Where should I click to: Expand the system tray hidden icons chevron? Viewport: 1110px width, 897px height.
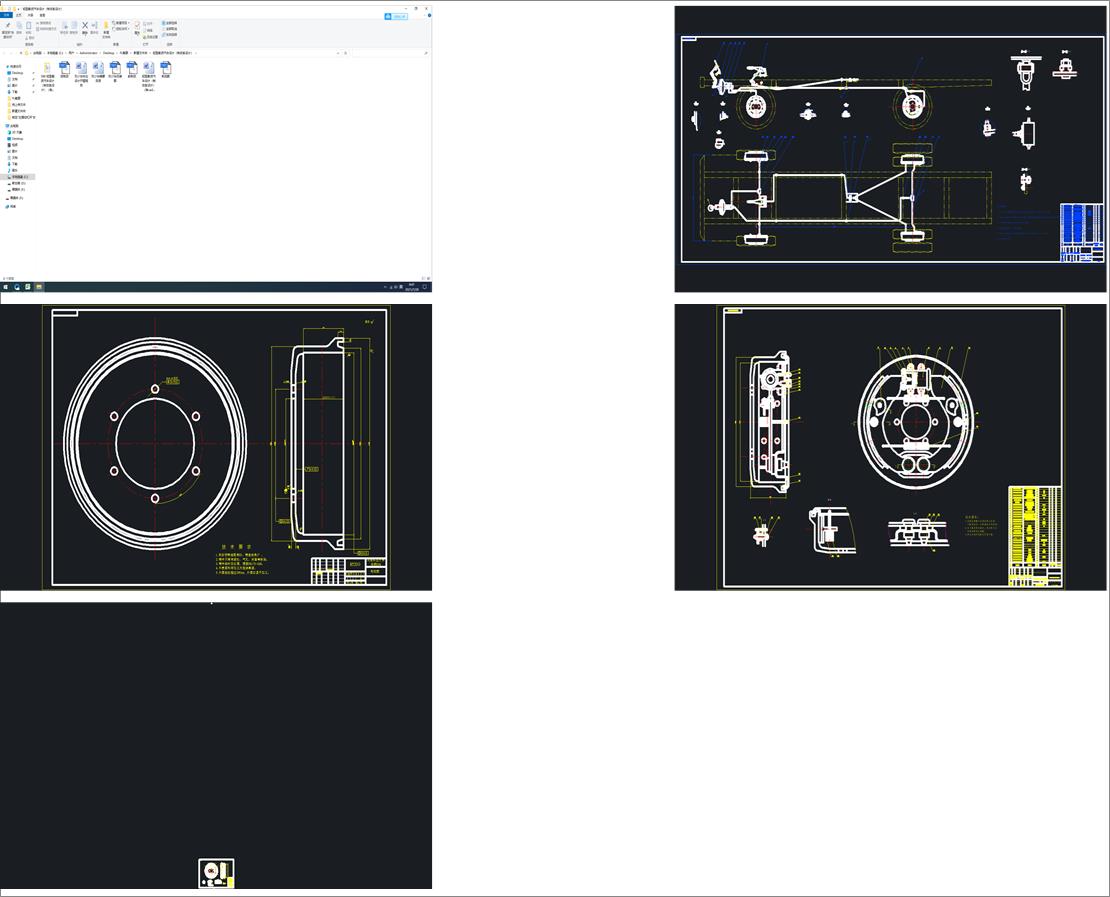[385, 287]
